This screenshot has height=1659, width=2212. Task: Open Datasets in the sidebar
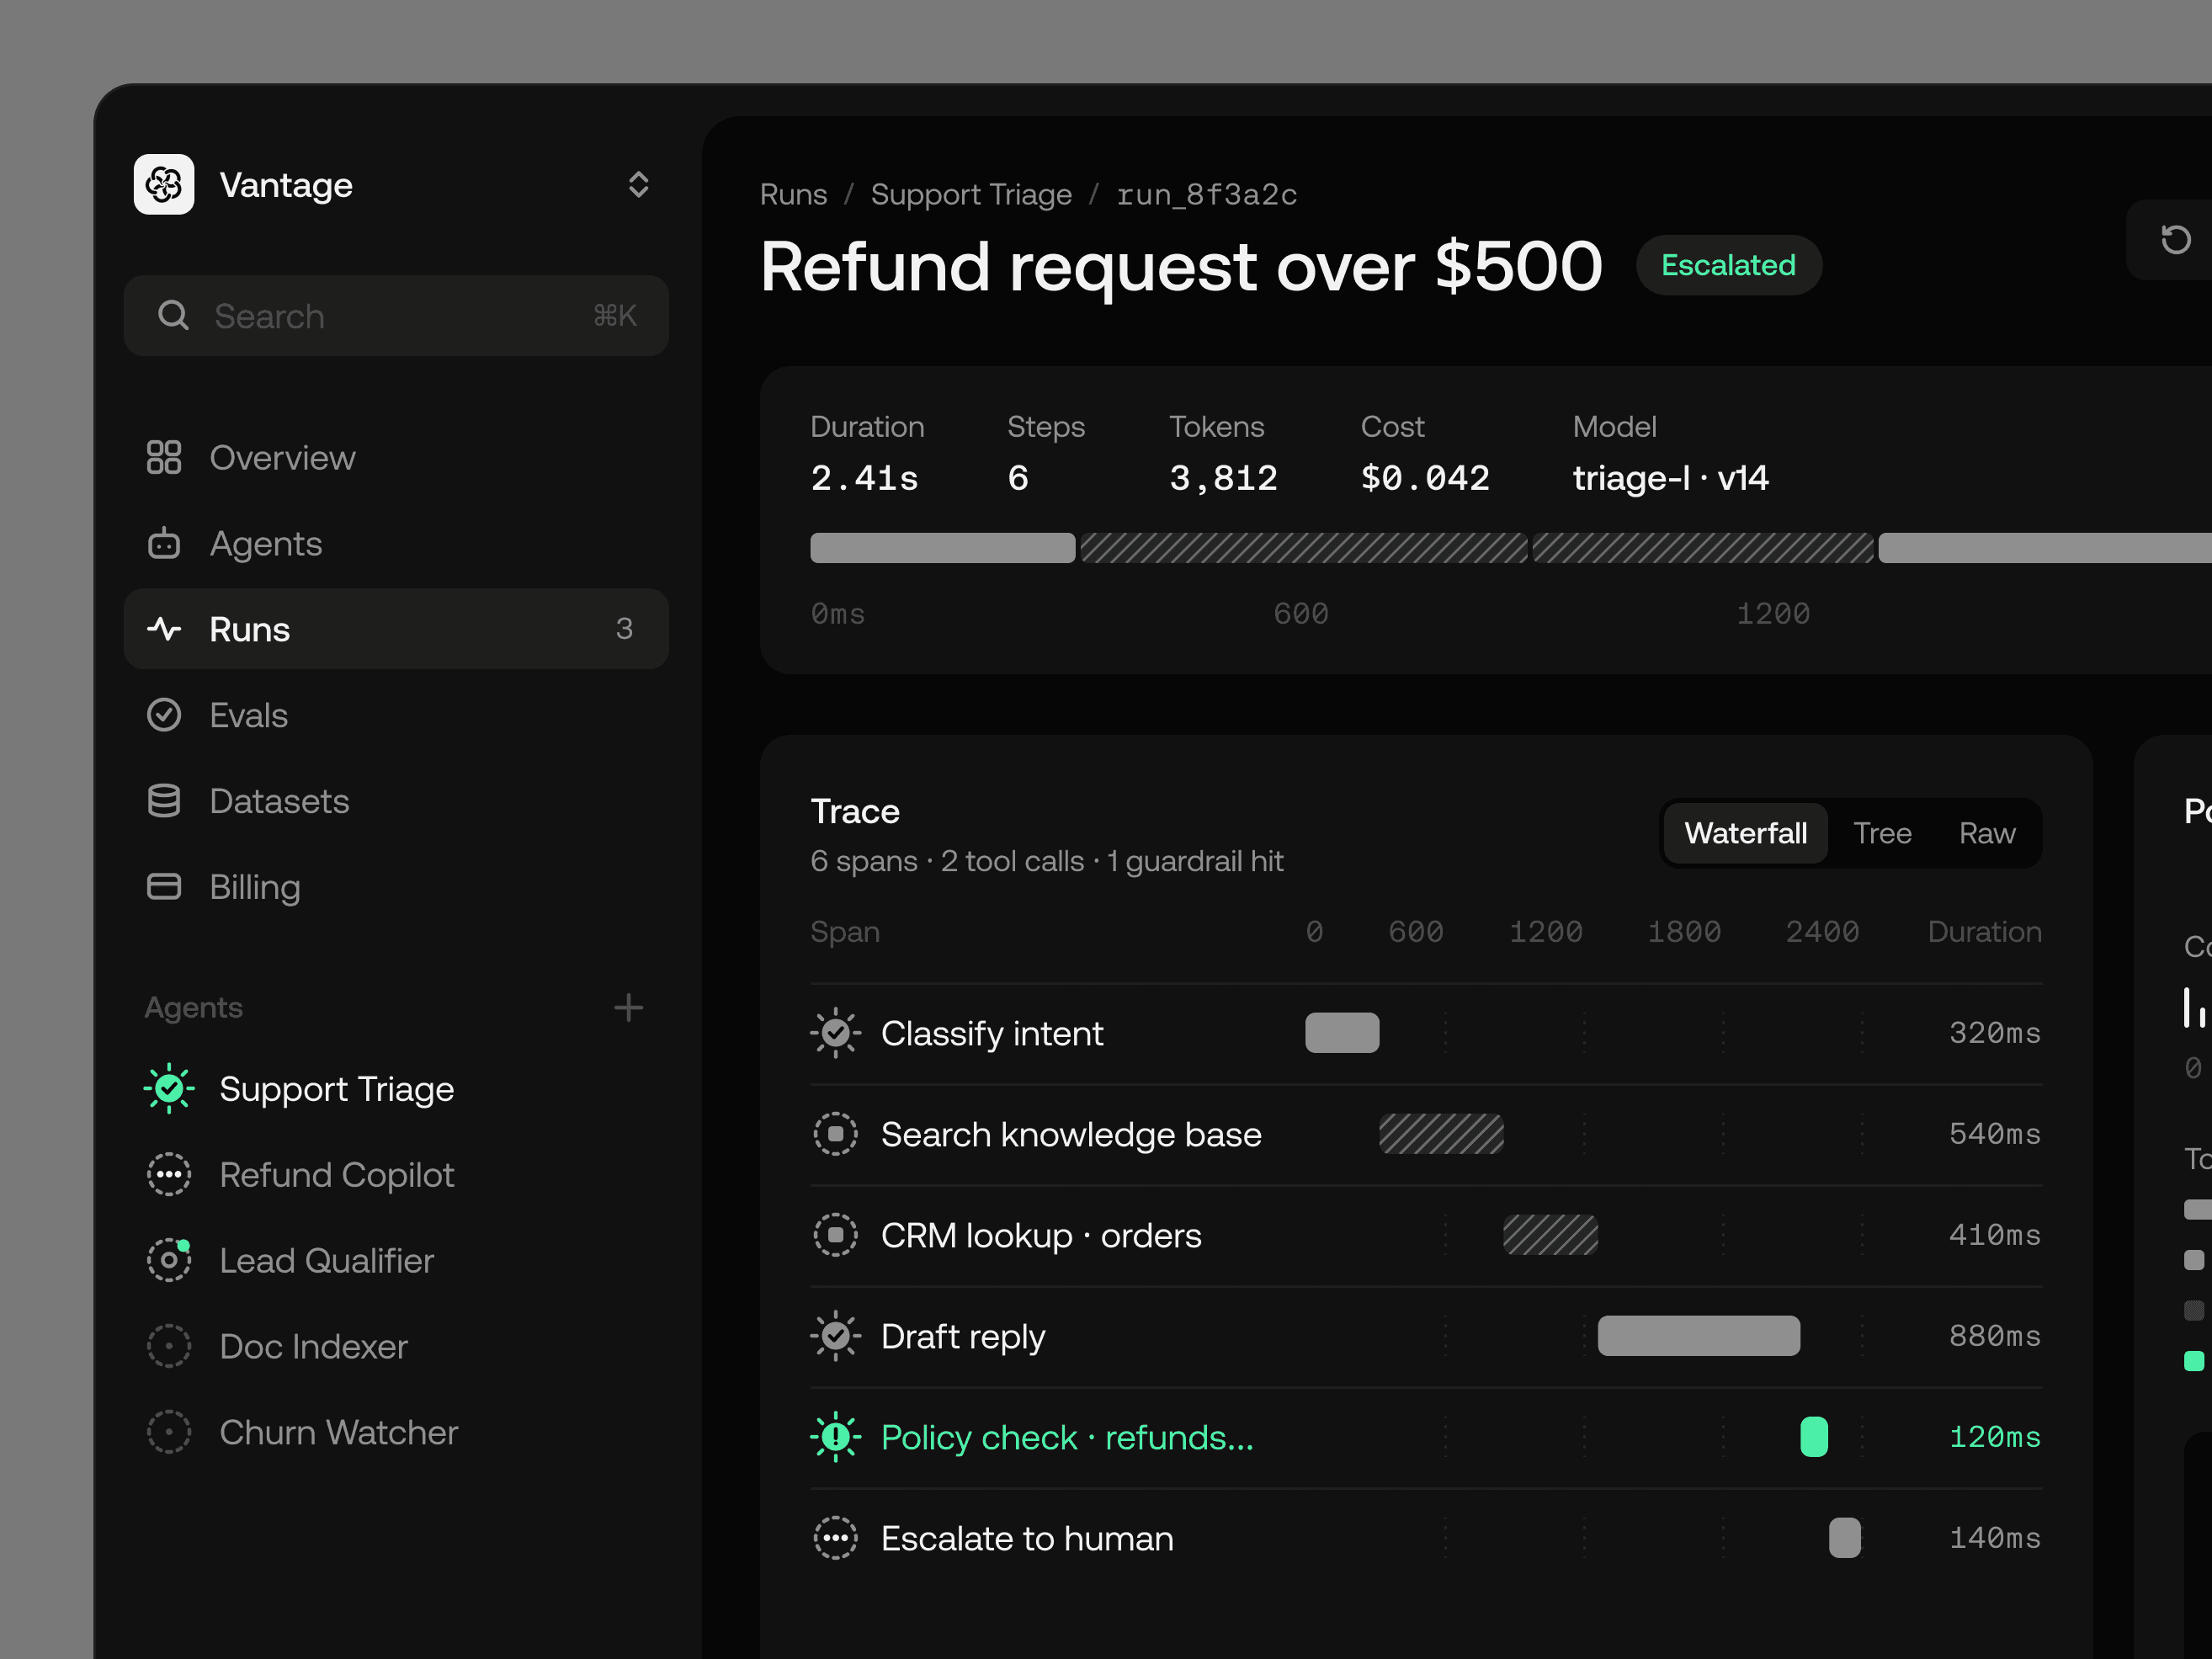pyautogui.click(x=396, y=801)
